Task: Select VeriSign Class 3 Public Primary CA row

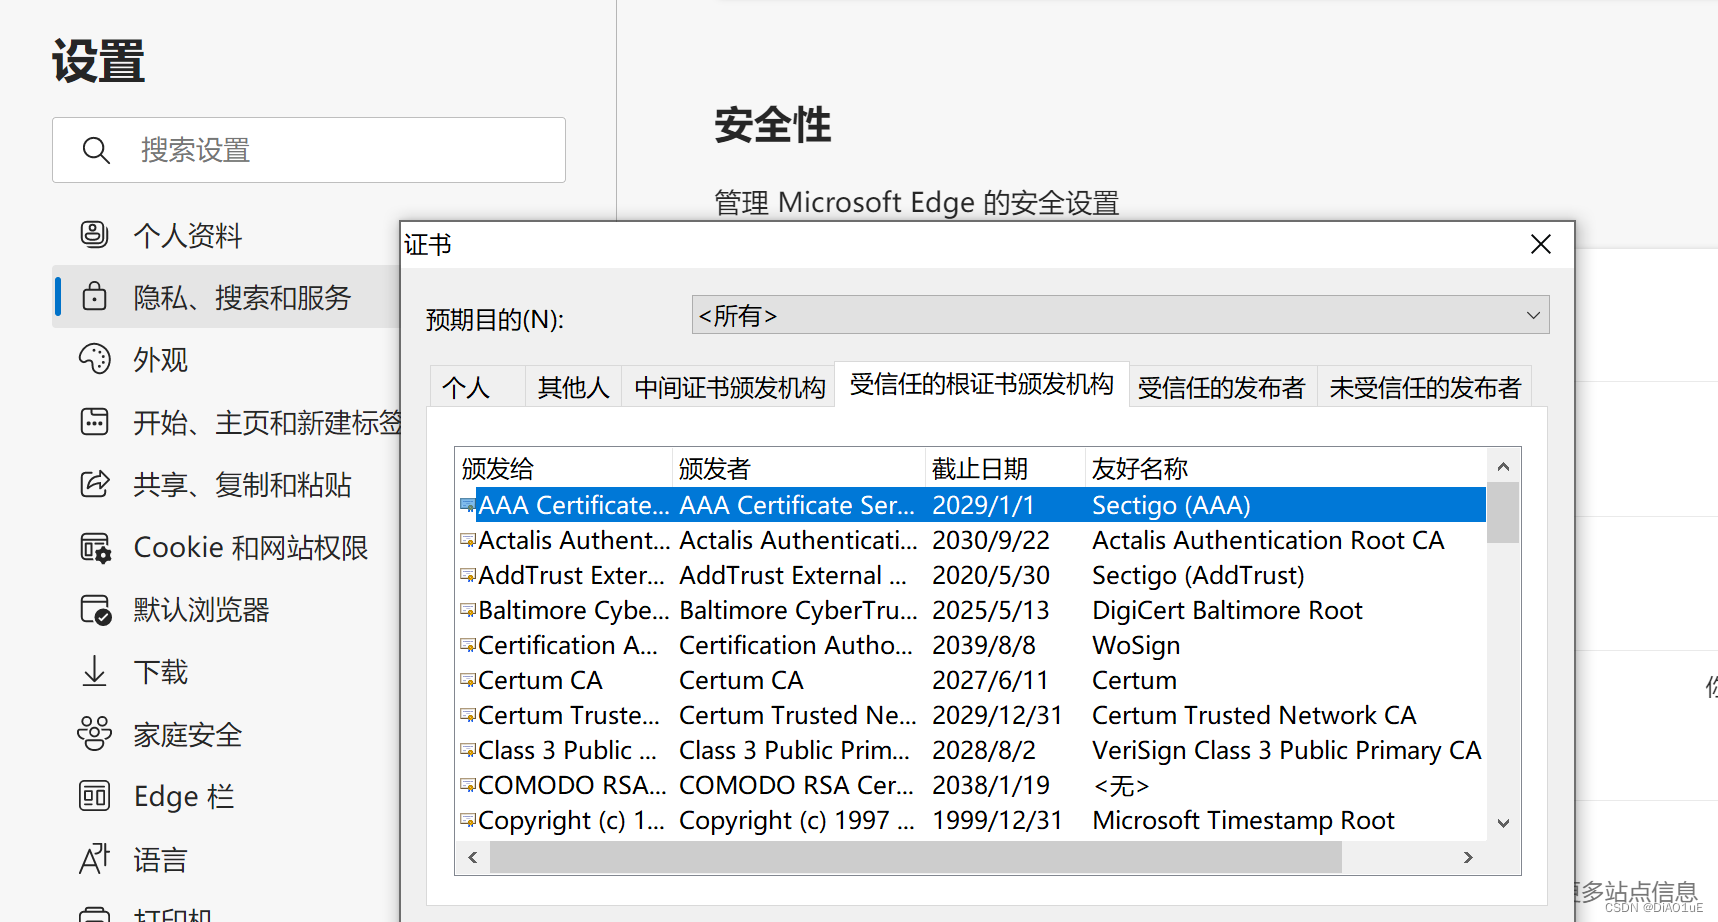Action: tap(972, 750)
